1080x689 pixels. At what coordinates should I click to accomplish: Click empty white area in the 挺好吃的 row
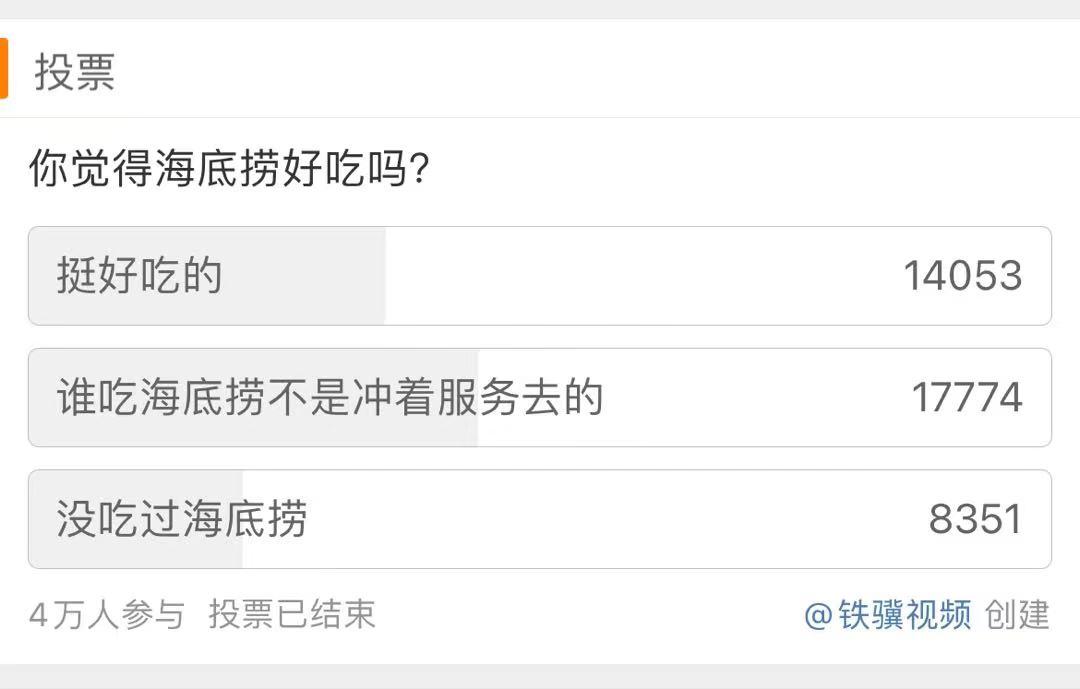[640, 276]
